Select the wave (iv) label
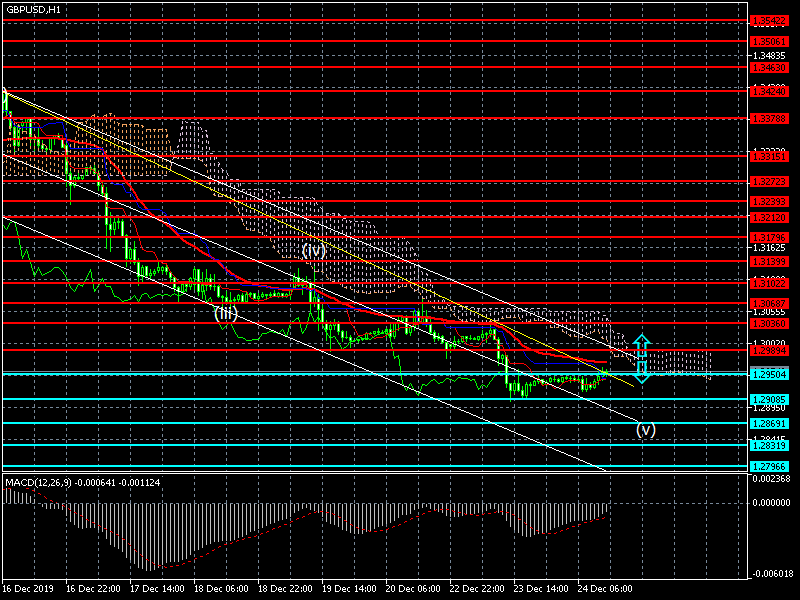Image resolution: width=800 pixels, height=600 pixels. coord(313,251)
